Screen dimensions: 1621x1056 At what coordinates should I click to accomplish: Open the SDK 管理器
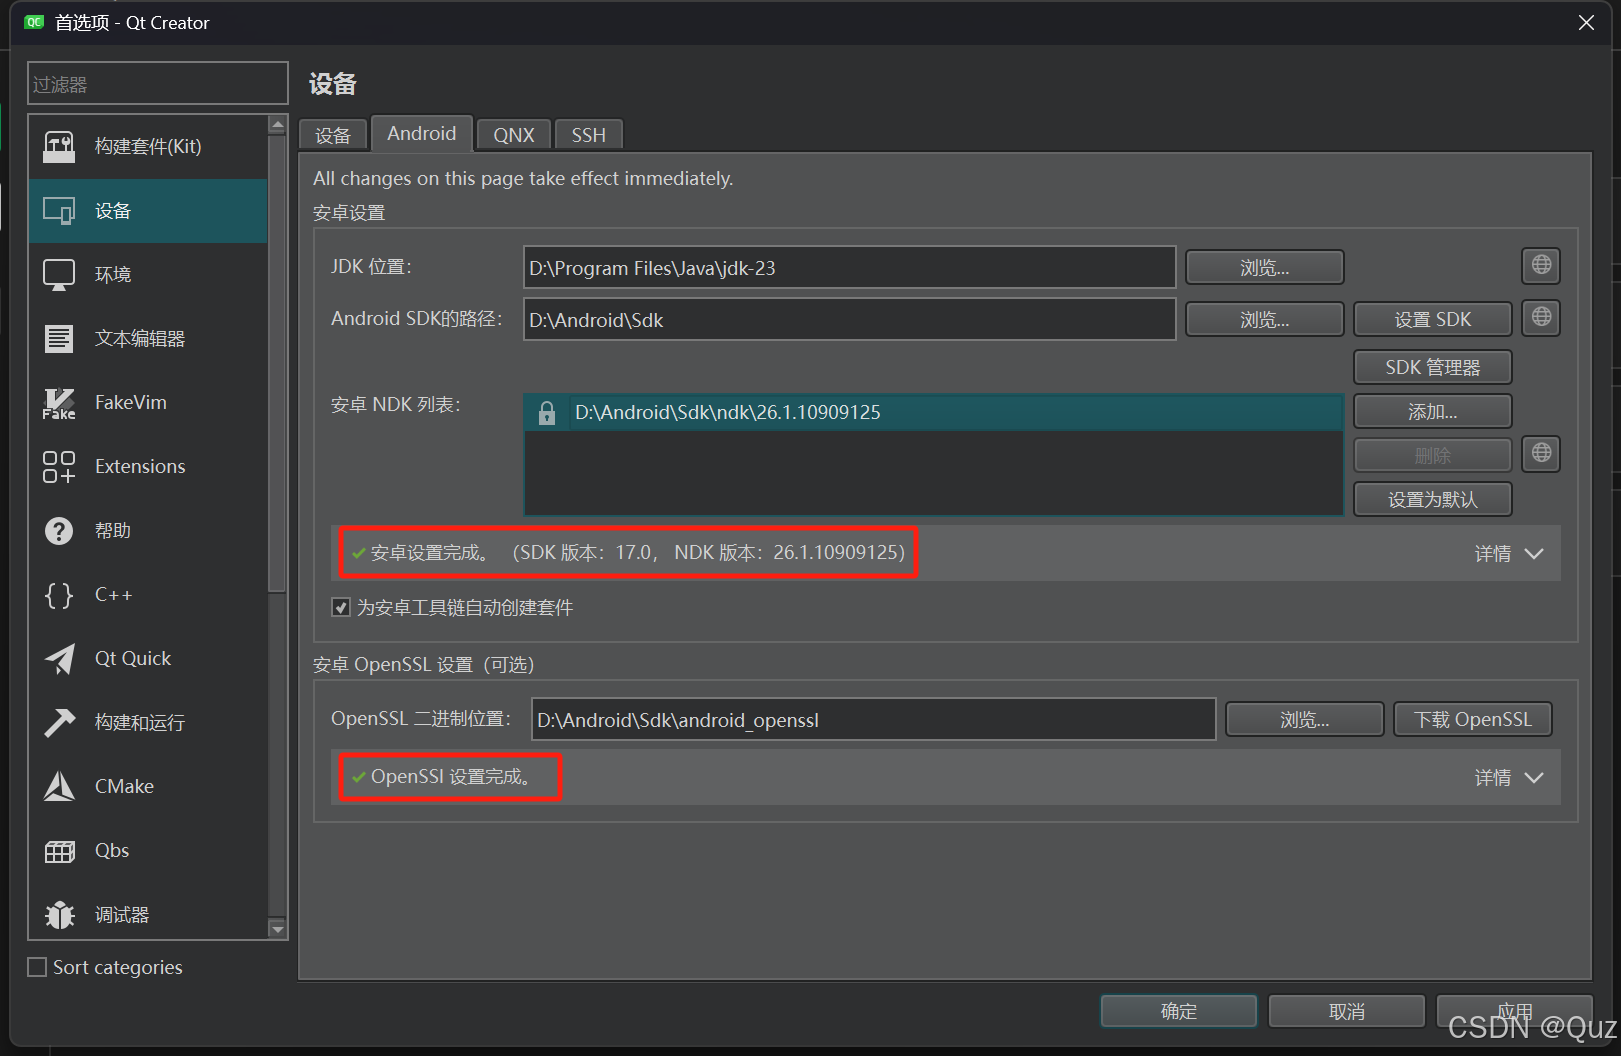point(1432,367)
